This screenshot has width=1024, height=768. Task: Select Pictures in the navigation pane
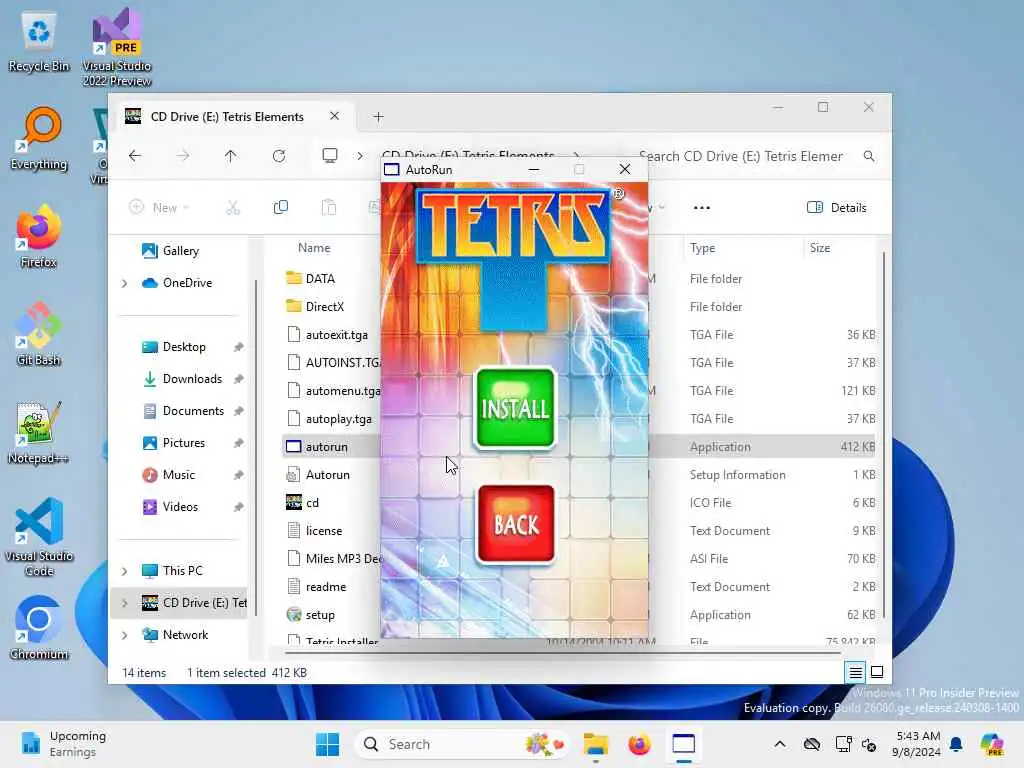[184, 443]
